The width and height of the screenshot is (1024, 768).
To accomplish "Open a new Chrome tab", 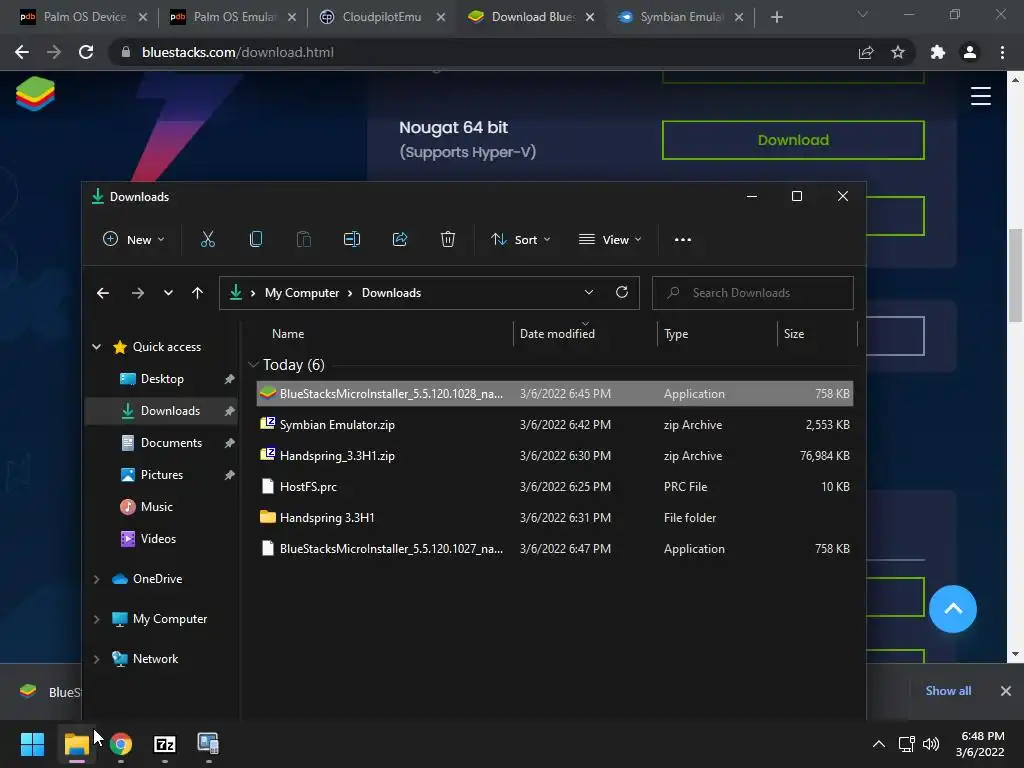I will point(776,17).
